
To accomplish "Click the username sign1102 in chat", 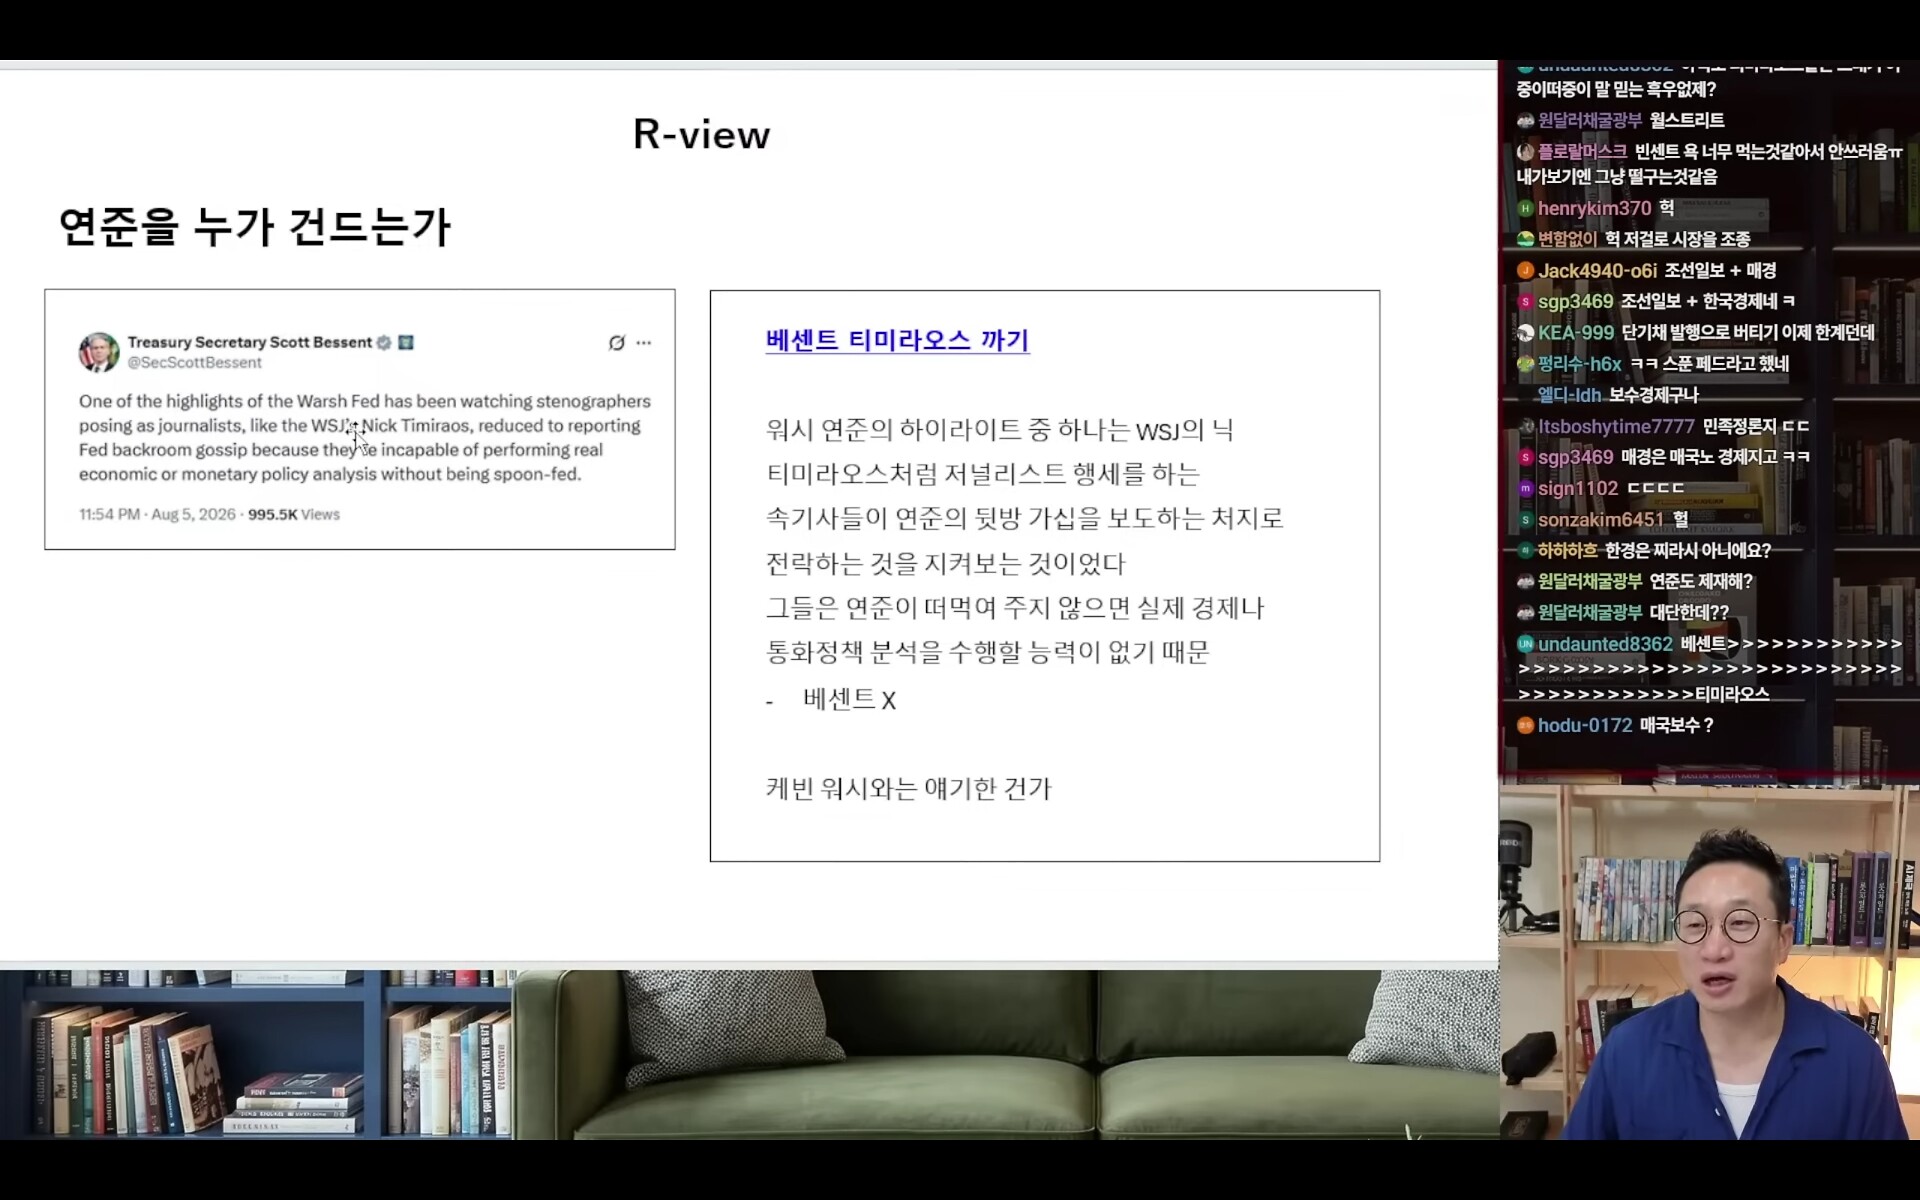I will click(x=1577, y=489).
